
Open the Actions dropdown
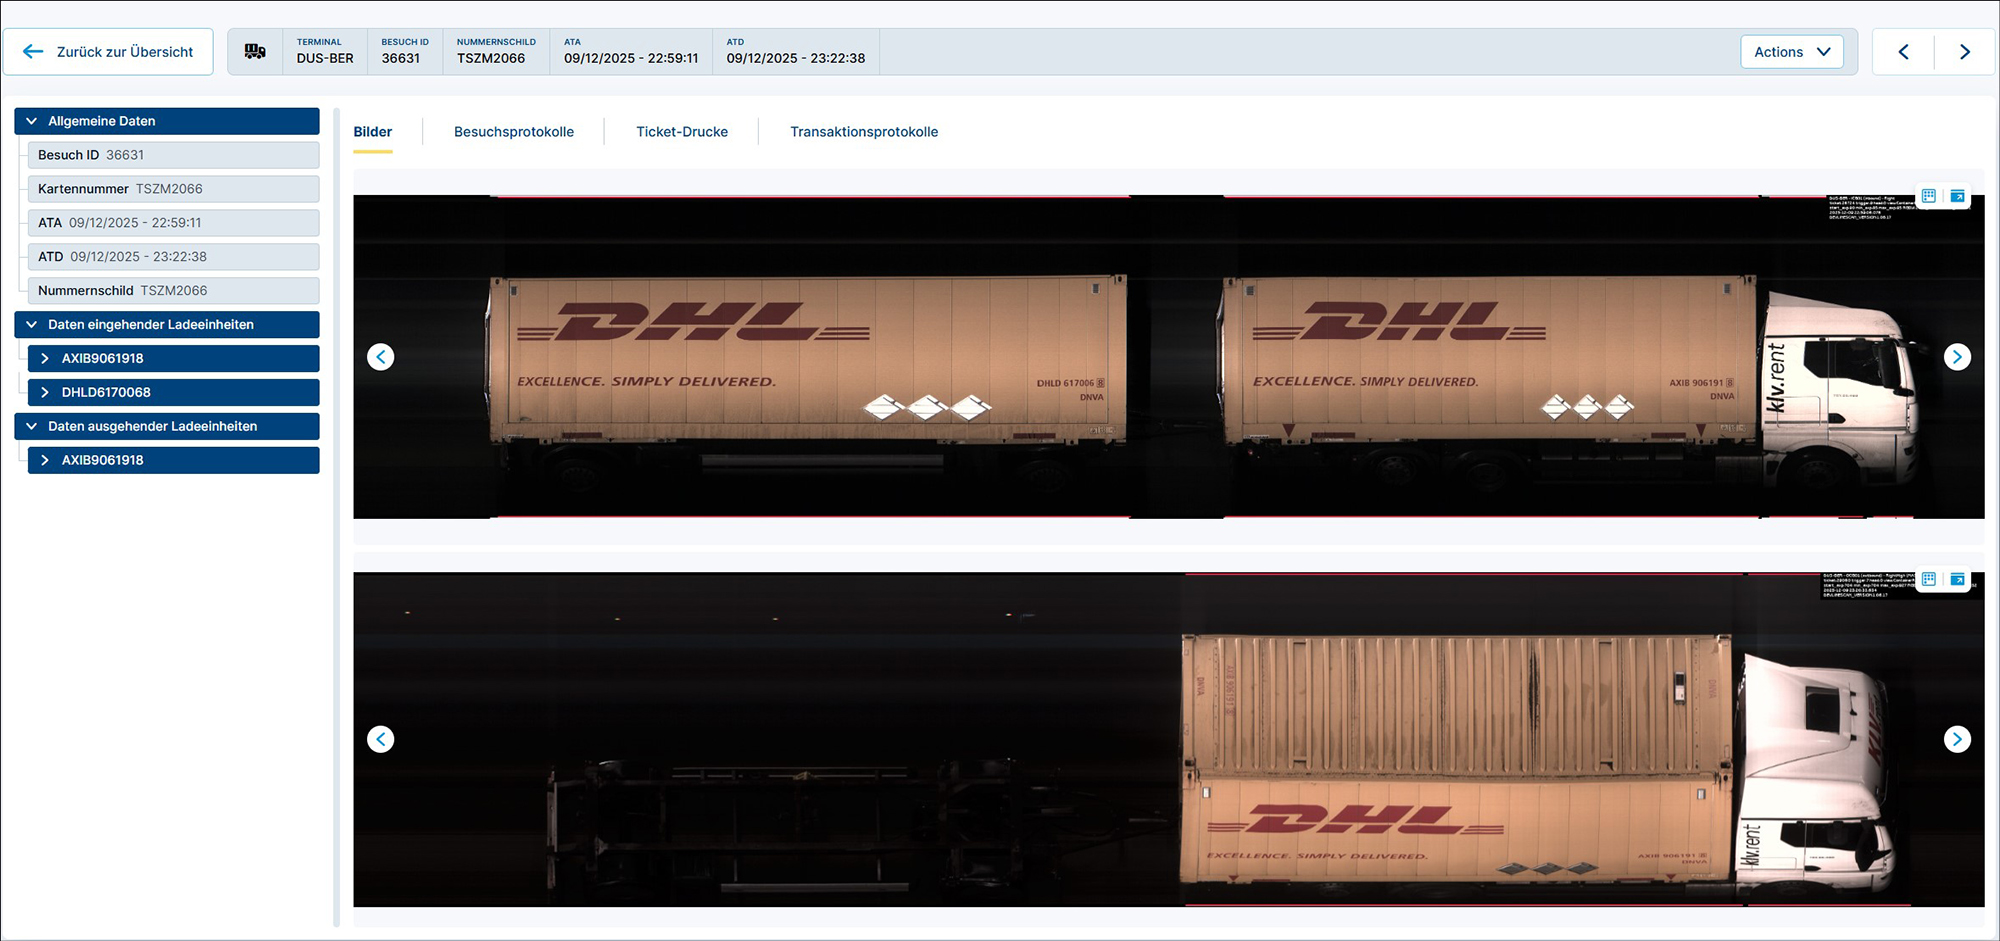click(x=1791, y=52)
